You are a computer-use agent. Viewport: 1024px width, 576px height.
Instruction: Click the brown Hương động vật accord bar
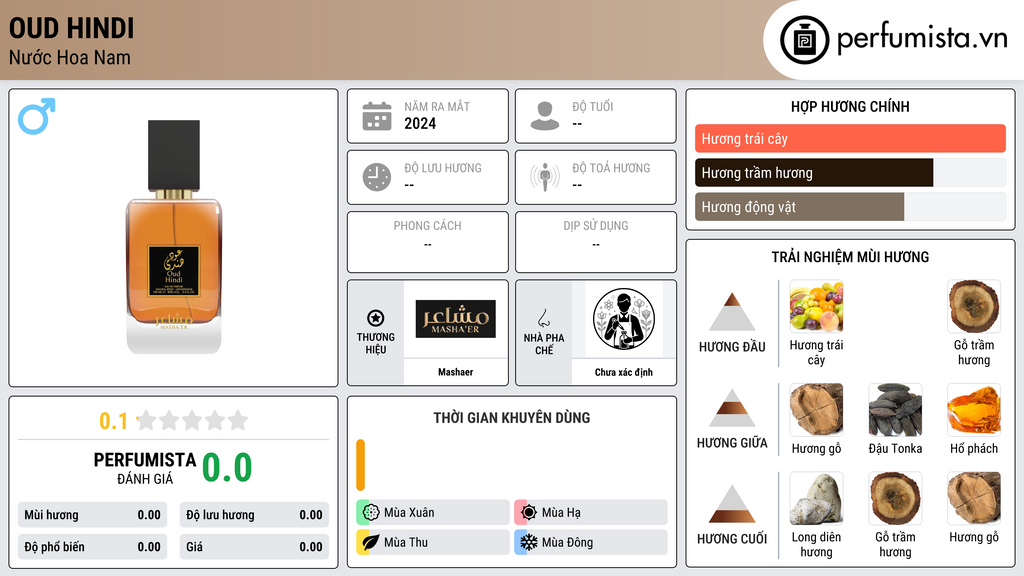coord(799,207)
